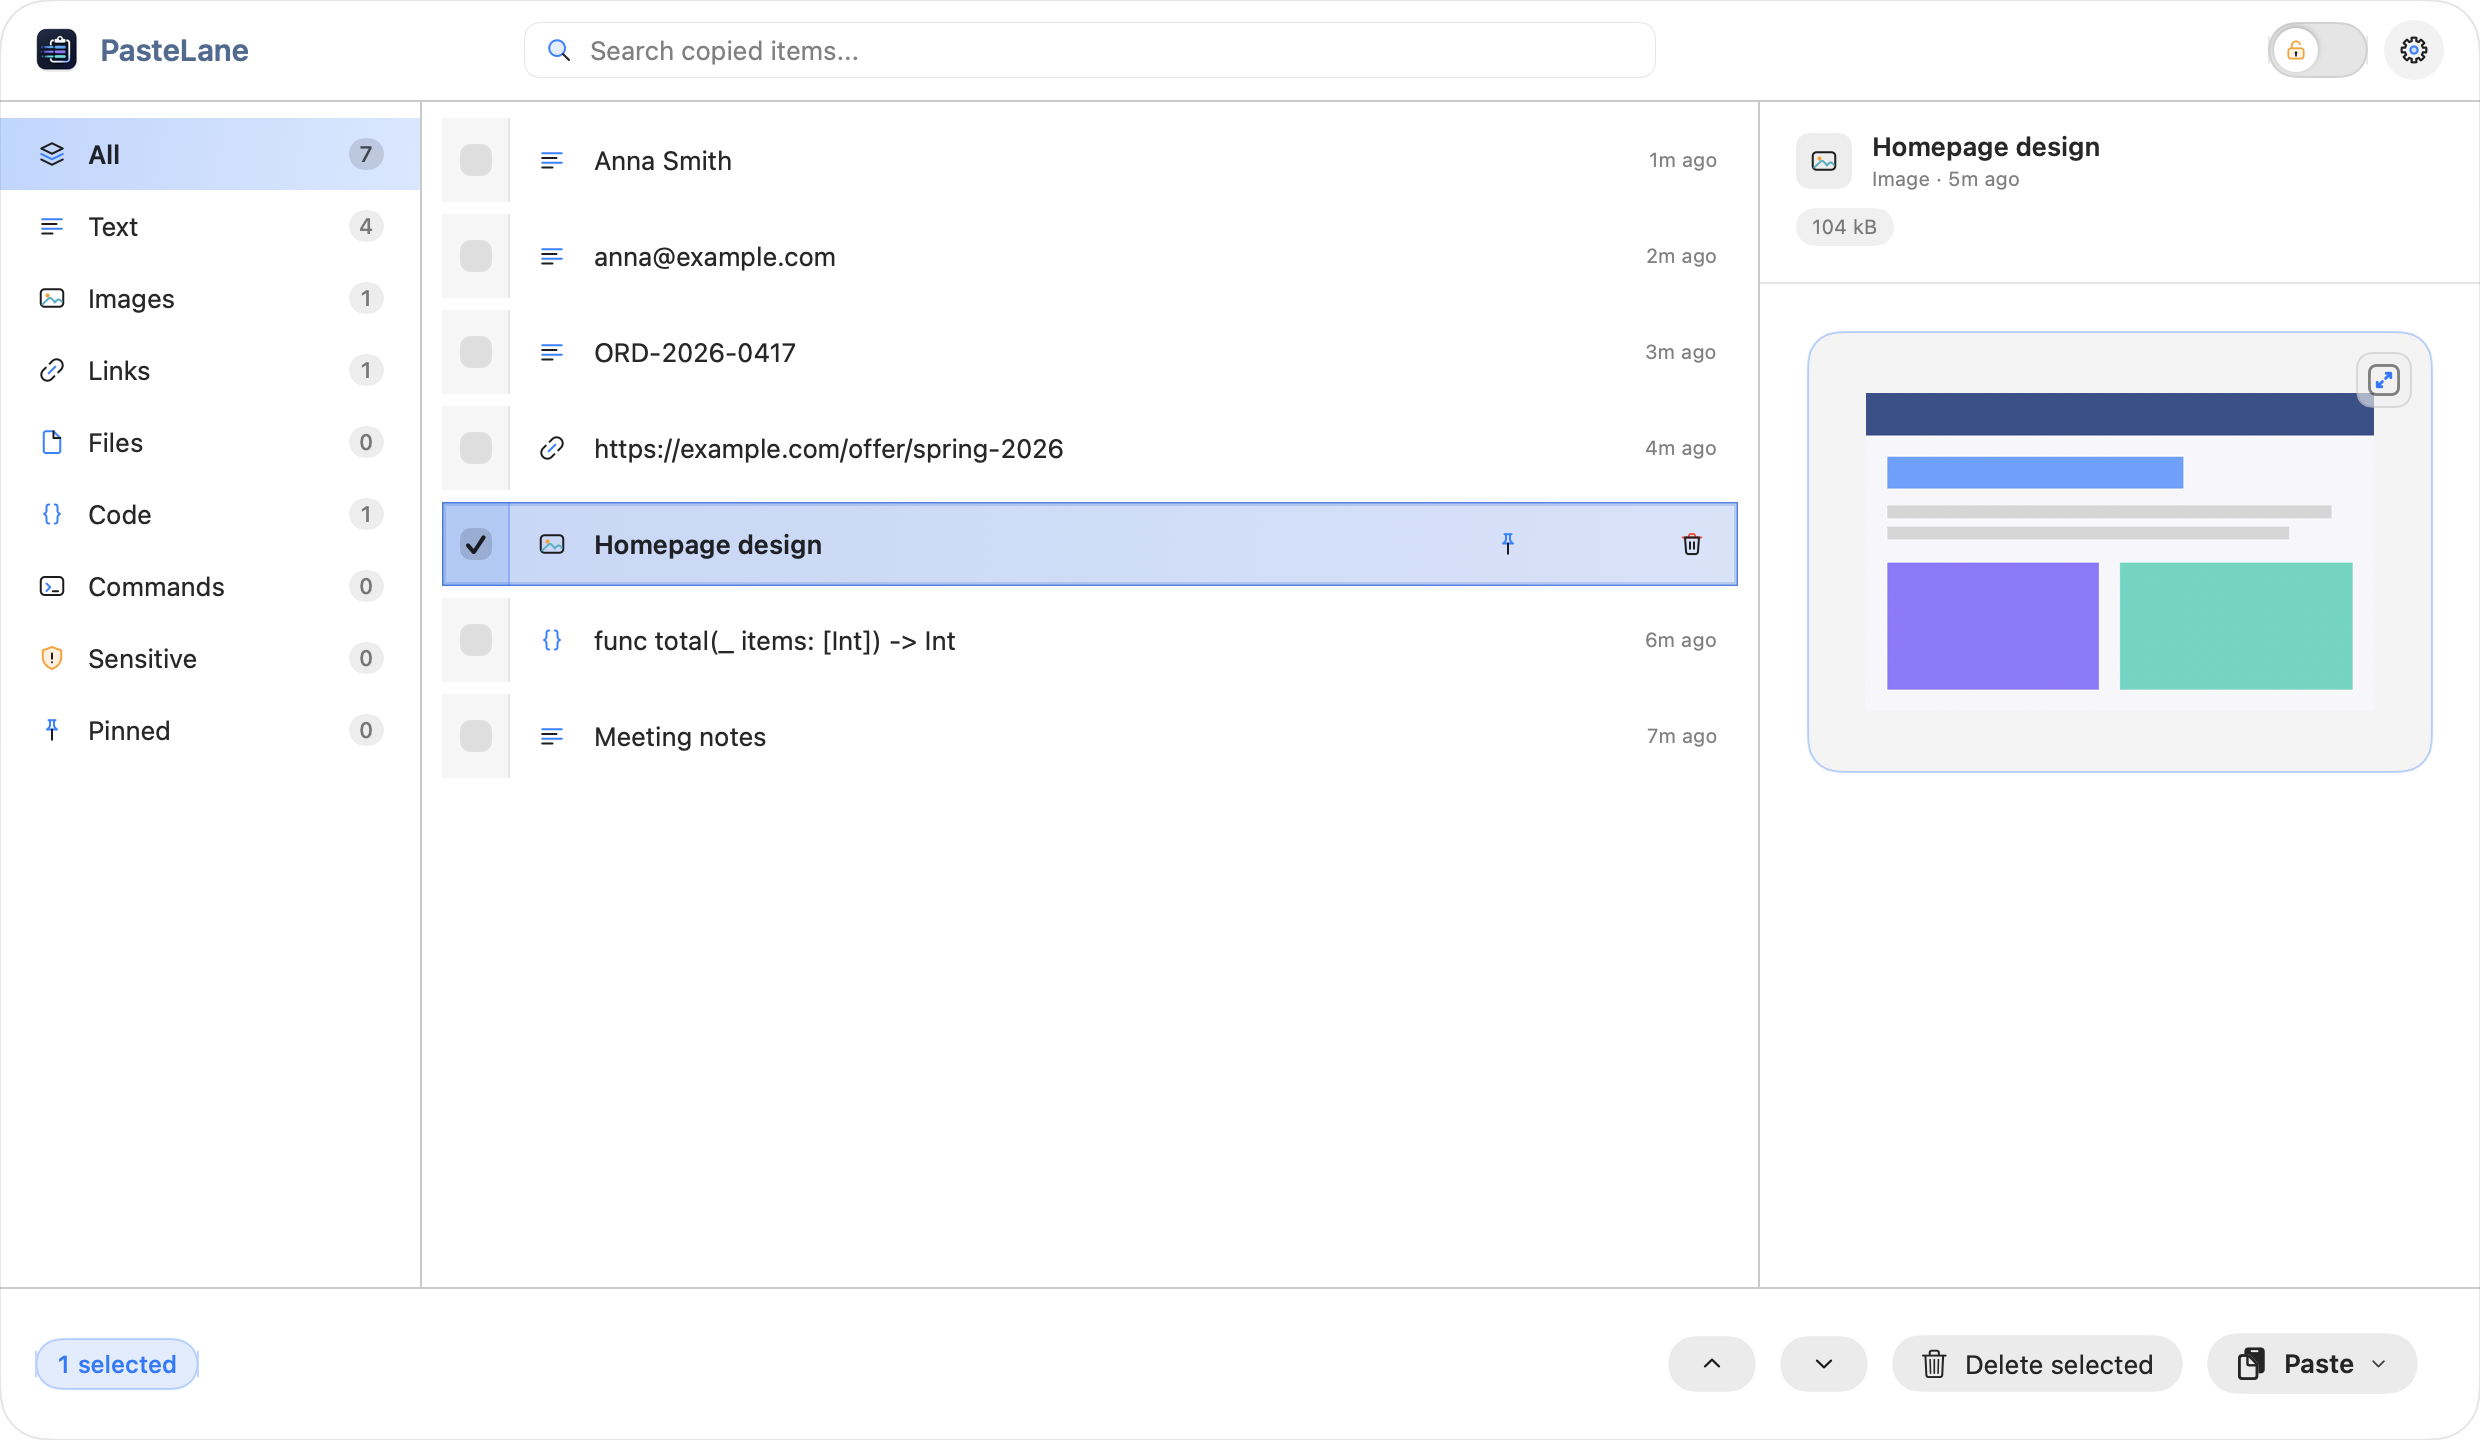Click the text icon beside Anna Smith
This screenshot has height=1440, width=2480.
point(552,160)
